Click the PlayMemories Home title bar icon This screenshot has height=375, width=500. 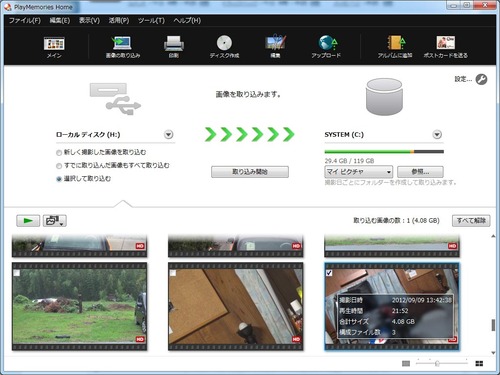[x=8, y=7]
